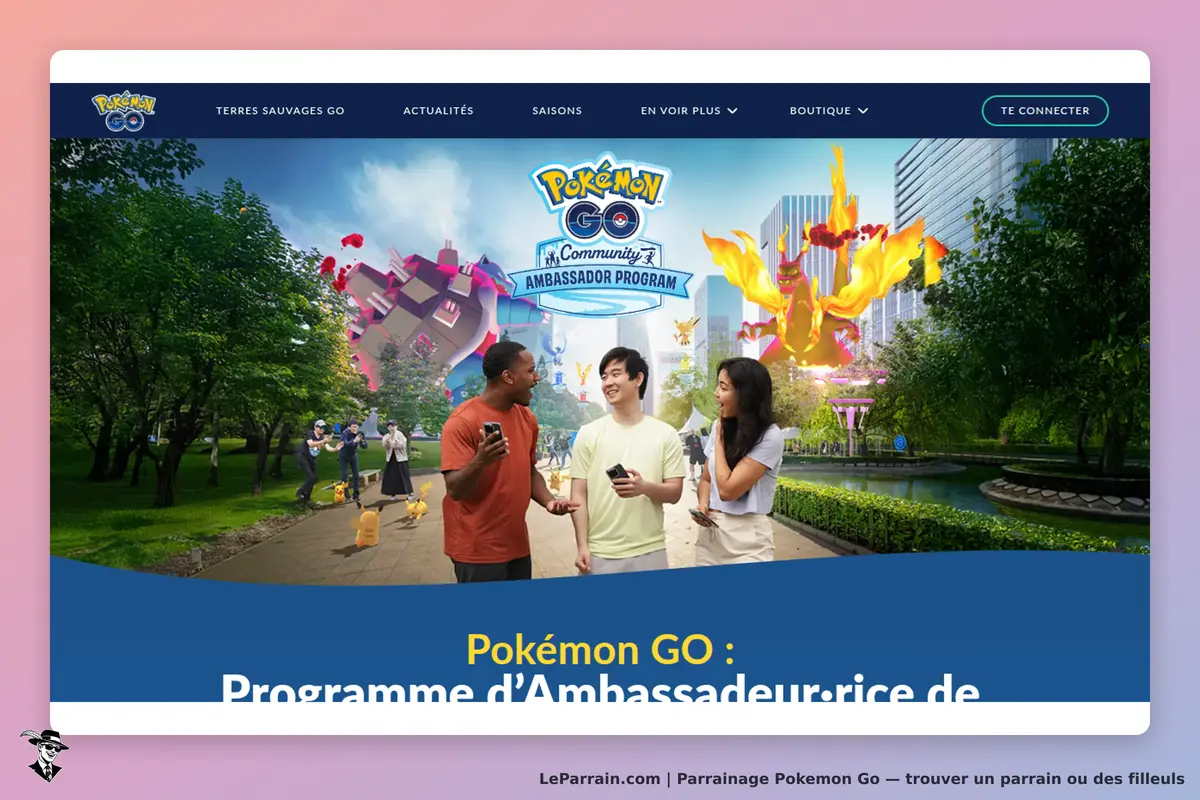Click the Te connecter button
Viewport: 1200px width, 800px height.
(x=1045, y=111)
